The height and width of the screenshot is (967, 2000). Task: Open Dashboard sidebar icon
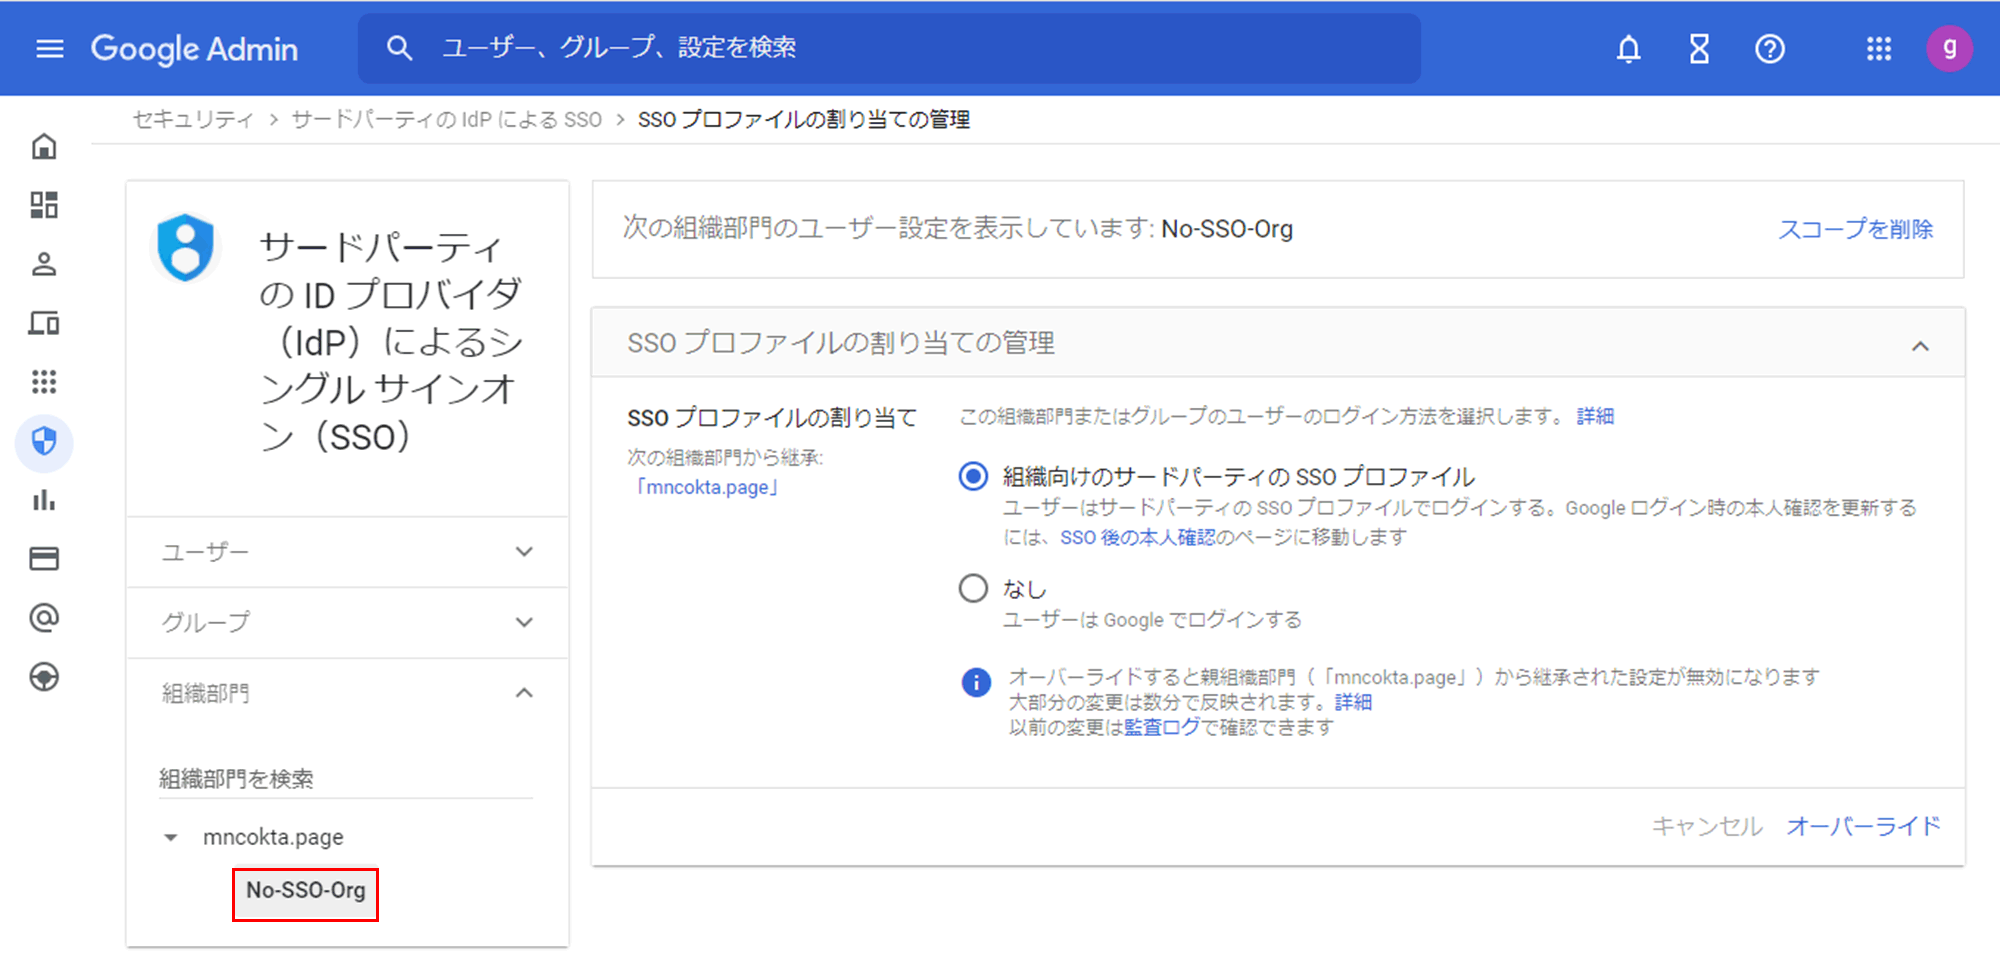click(44, 205)
